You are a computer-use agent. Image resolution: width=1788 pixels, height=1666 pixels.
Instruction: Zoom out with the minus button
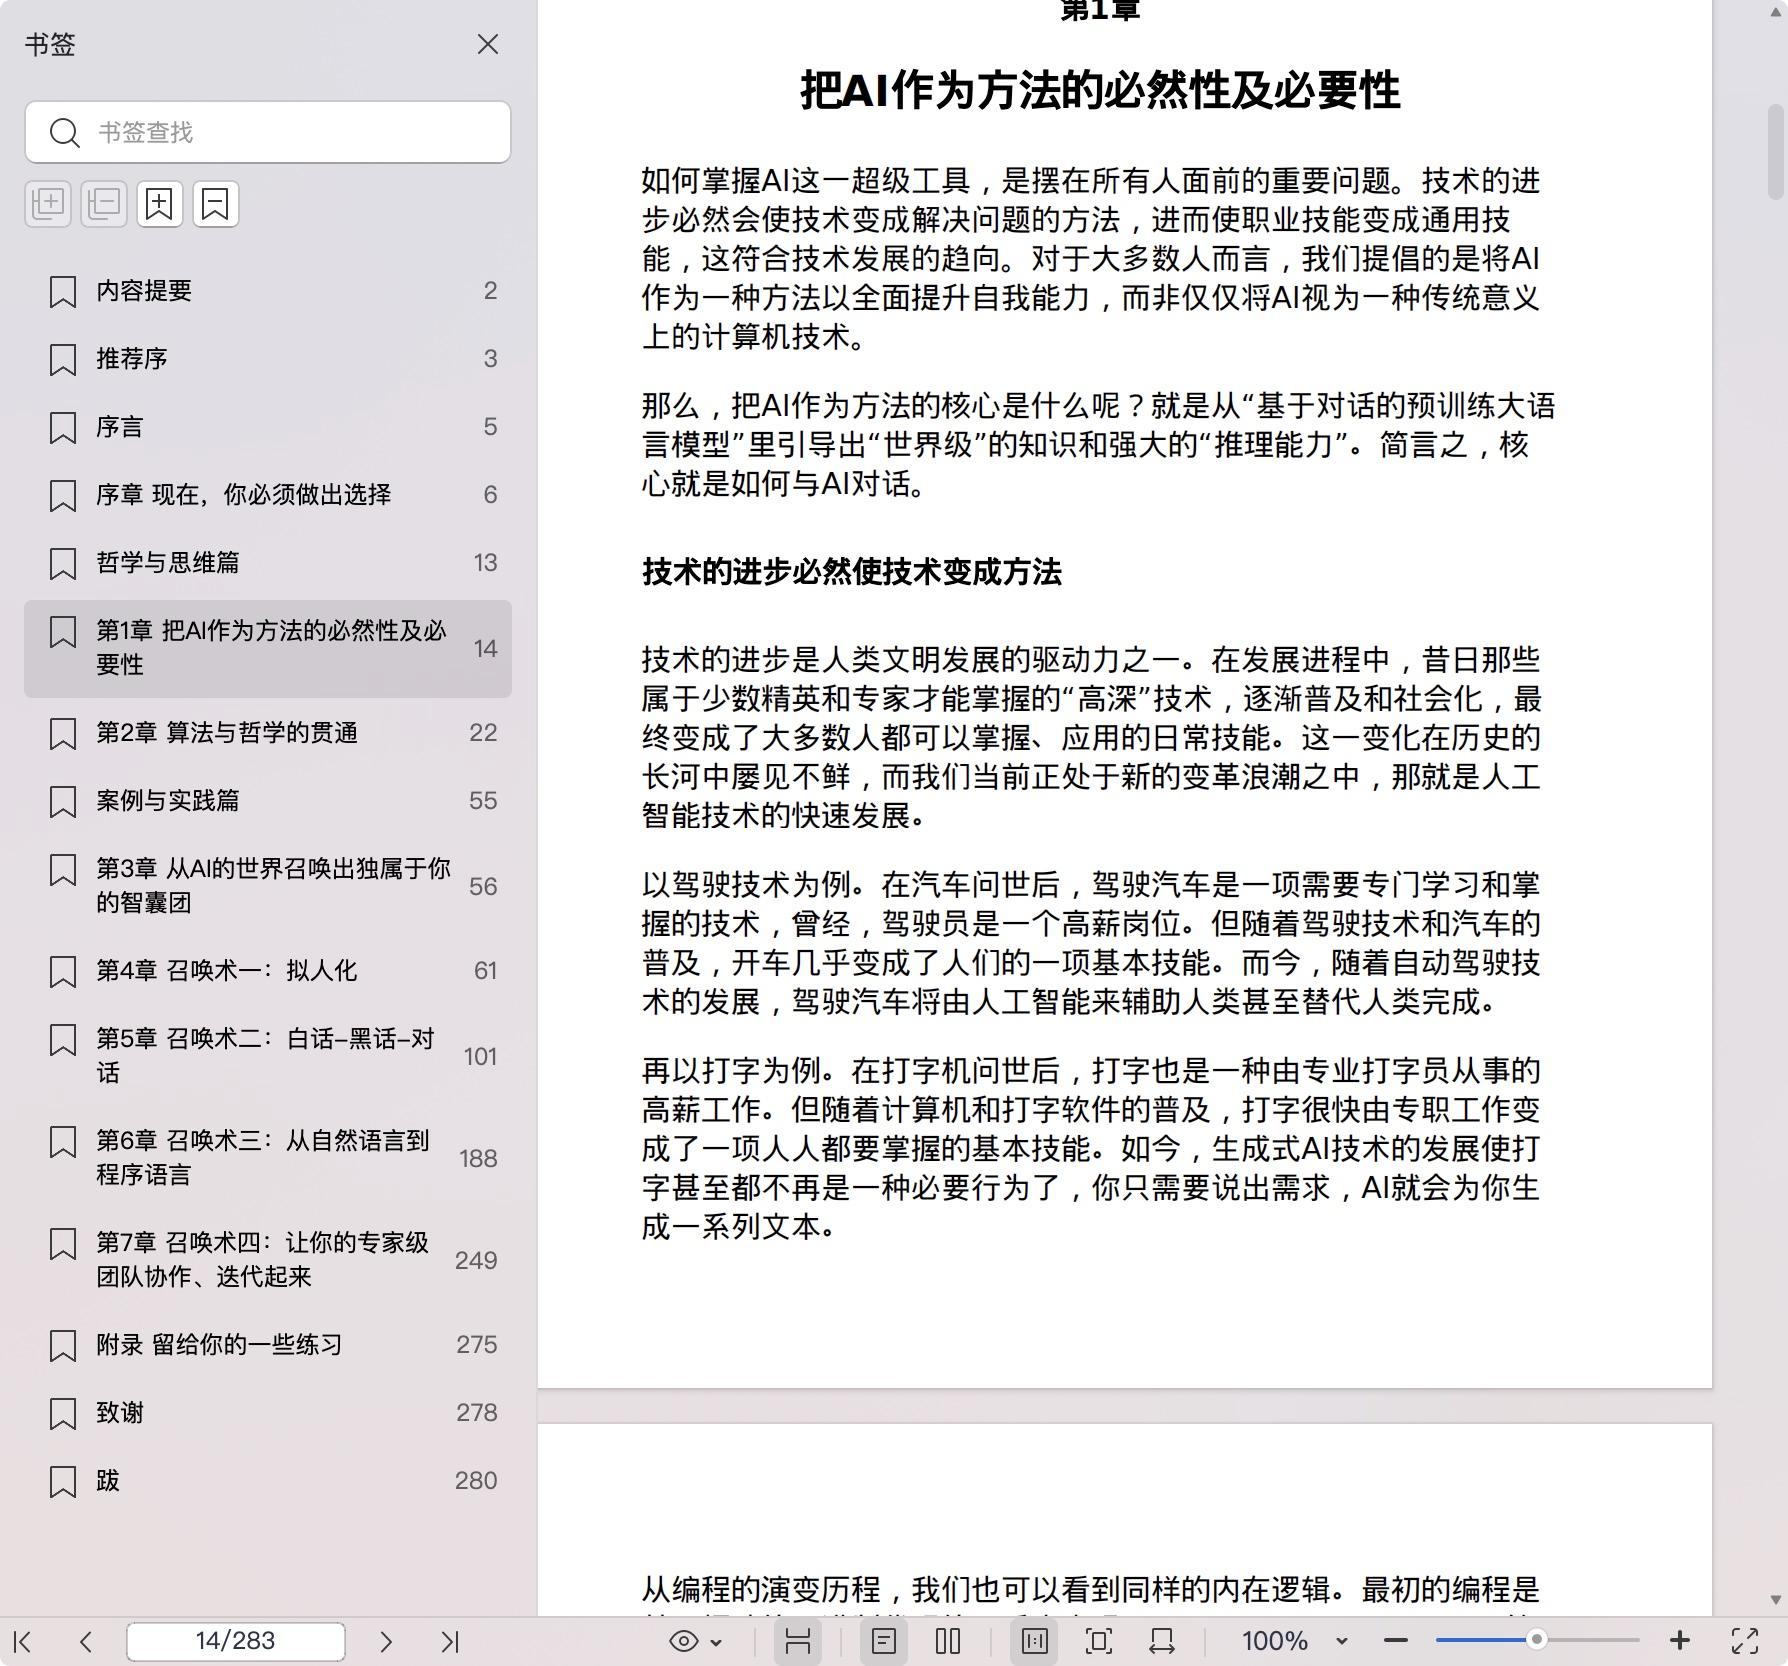pos(1396,1641)
